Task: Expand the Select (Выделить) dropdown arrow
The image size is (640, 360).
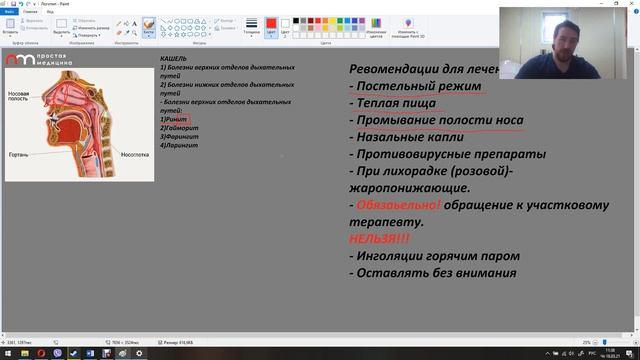Action: [62, 36]
